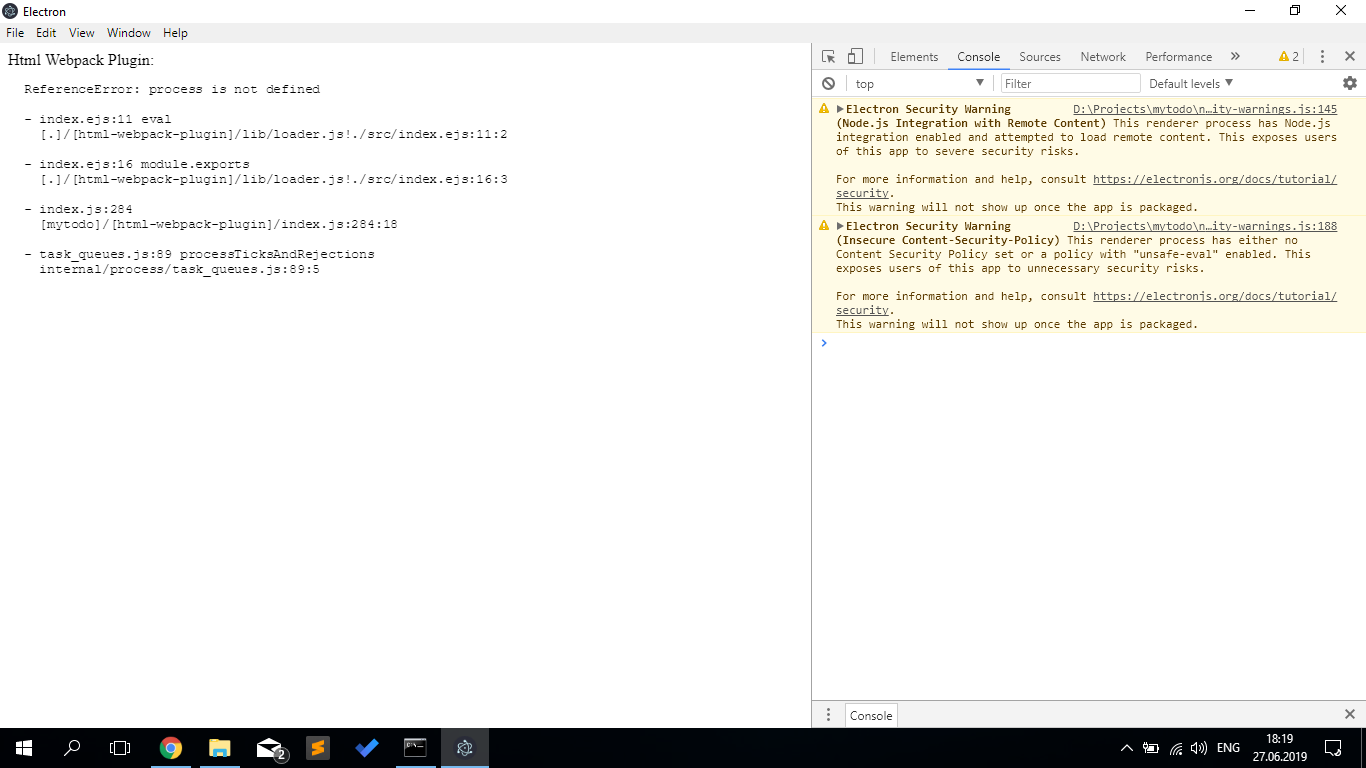Screen dimensions: 1366x768
Task: Open File Explorer from the taskbar
Action: pyautogui.click(x=220, y=748)
